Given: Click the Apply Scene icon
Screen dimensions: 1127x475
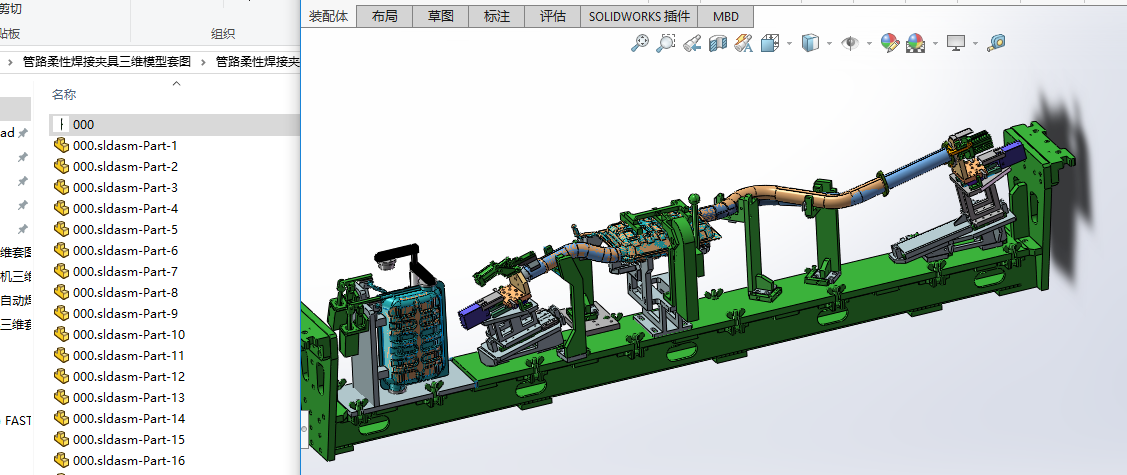Looking at the screenshot, I should [915, 43].
